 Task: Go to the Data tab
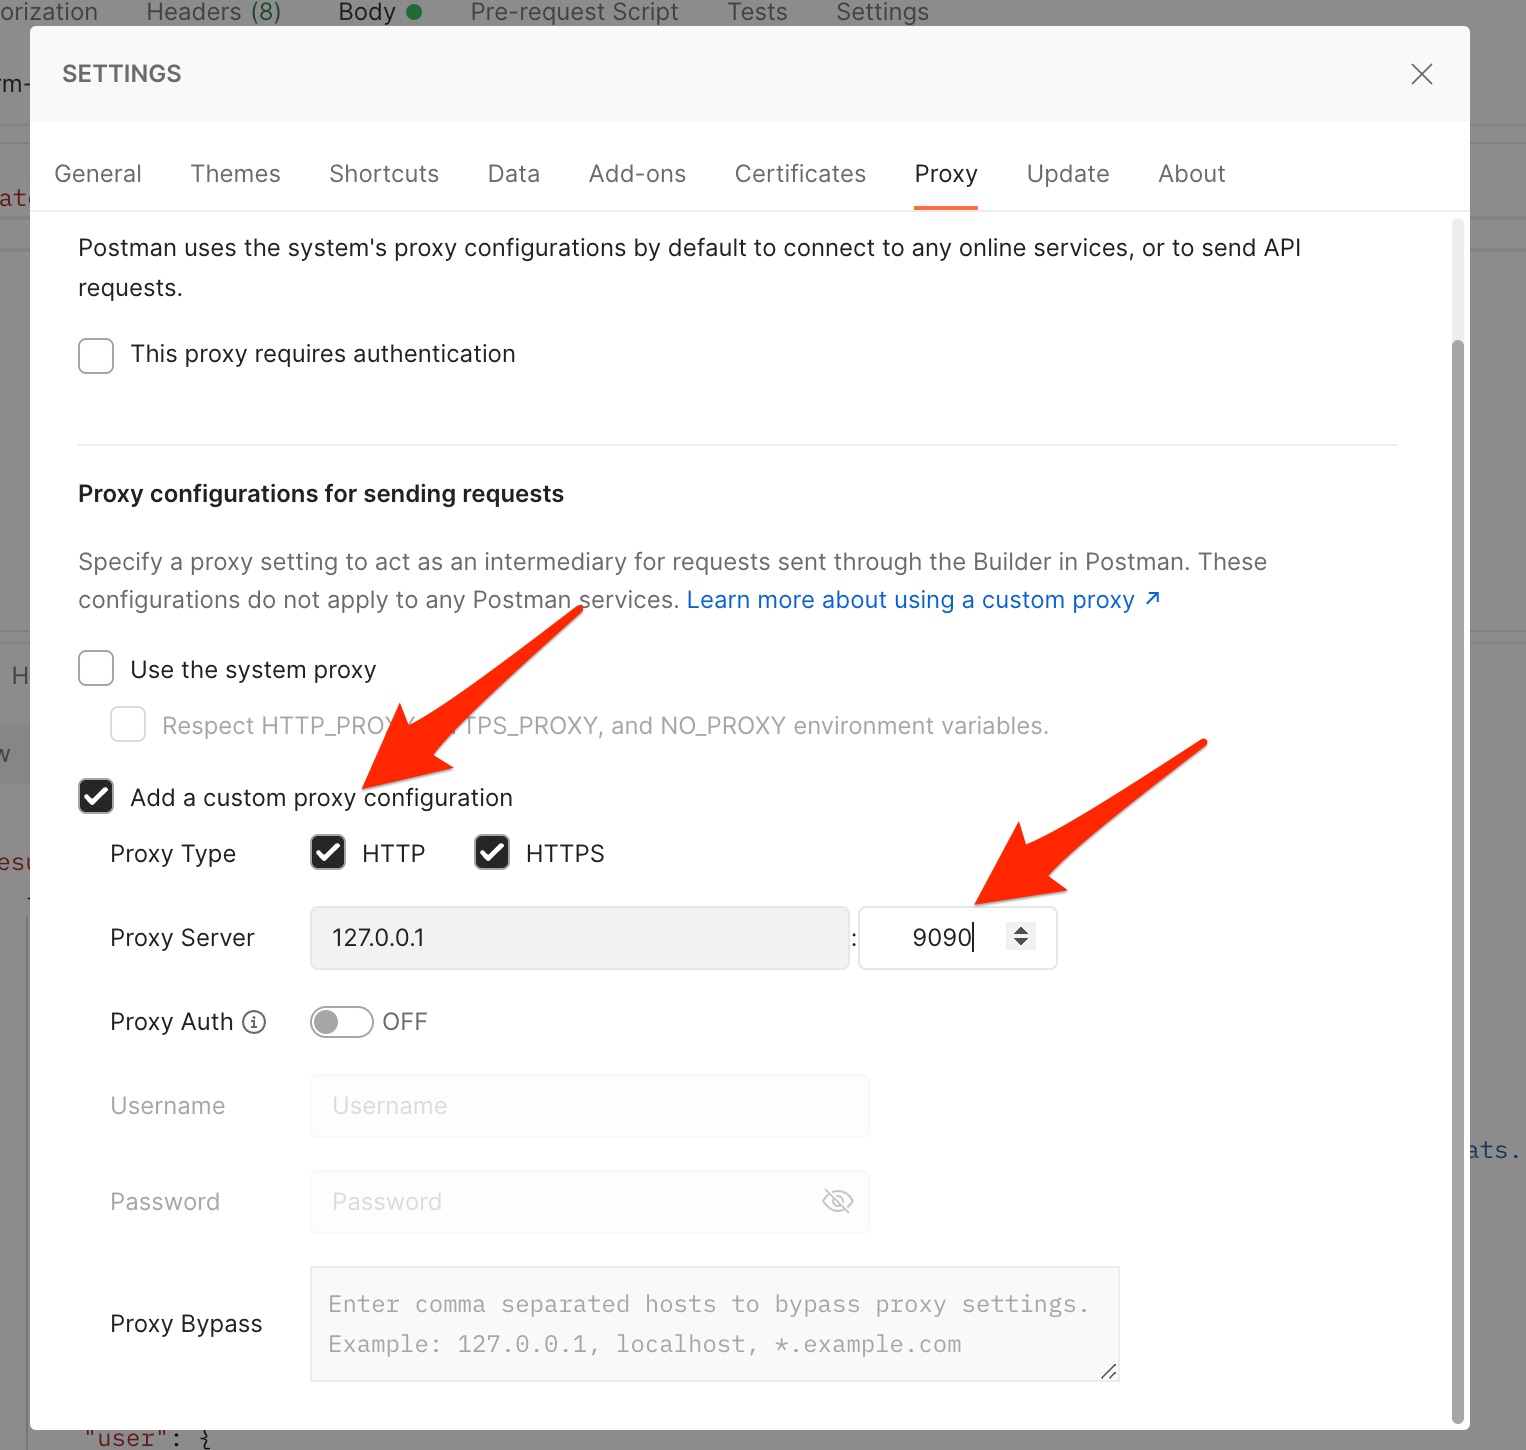click(514, 174)
